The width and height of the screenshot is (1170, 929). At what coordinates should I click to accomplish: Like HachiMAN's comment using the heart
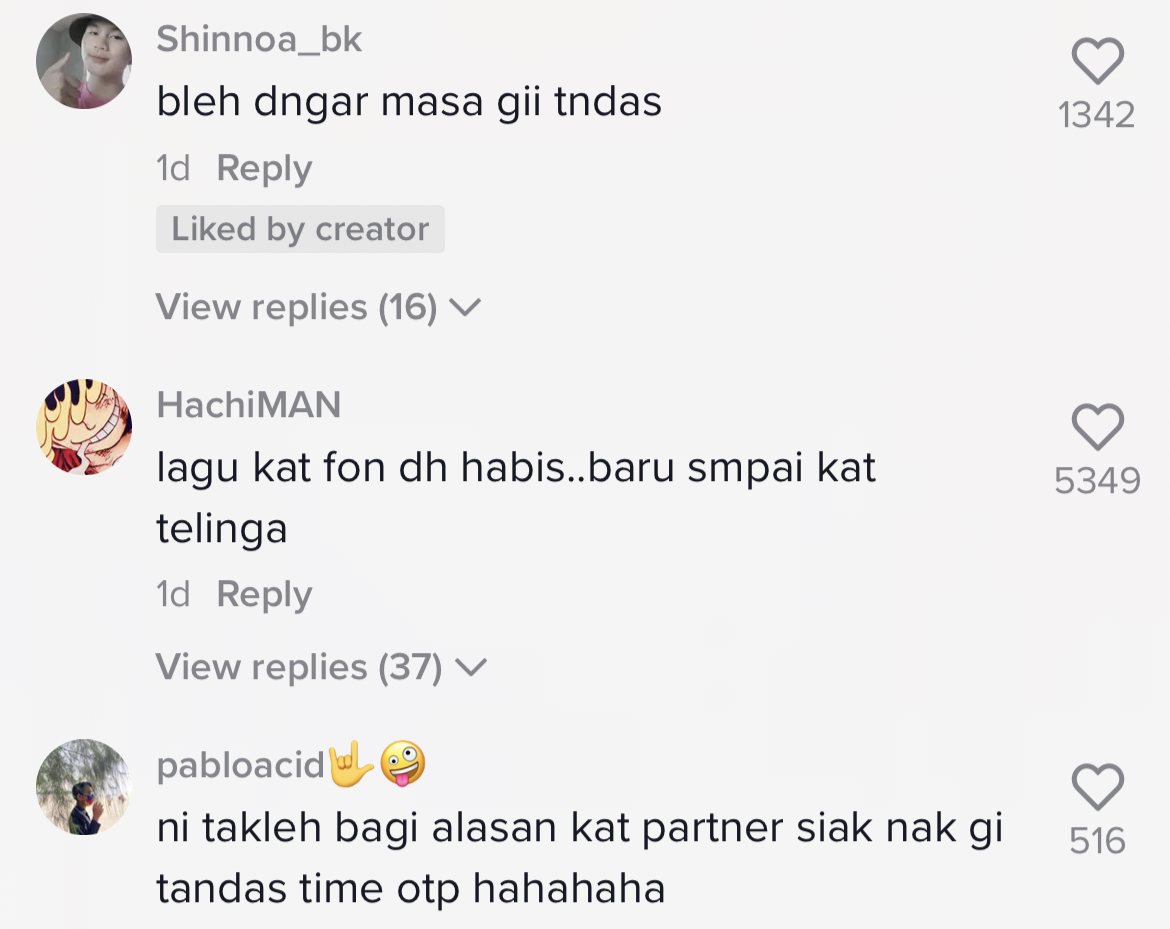(1097, 427)
